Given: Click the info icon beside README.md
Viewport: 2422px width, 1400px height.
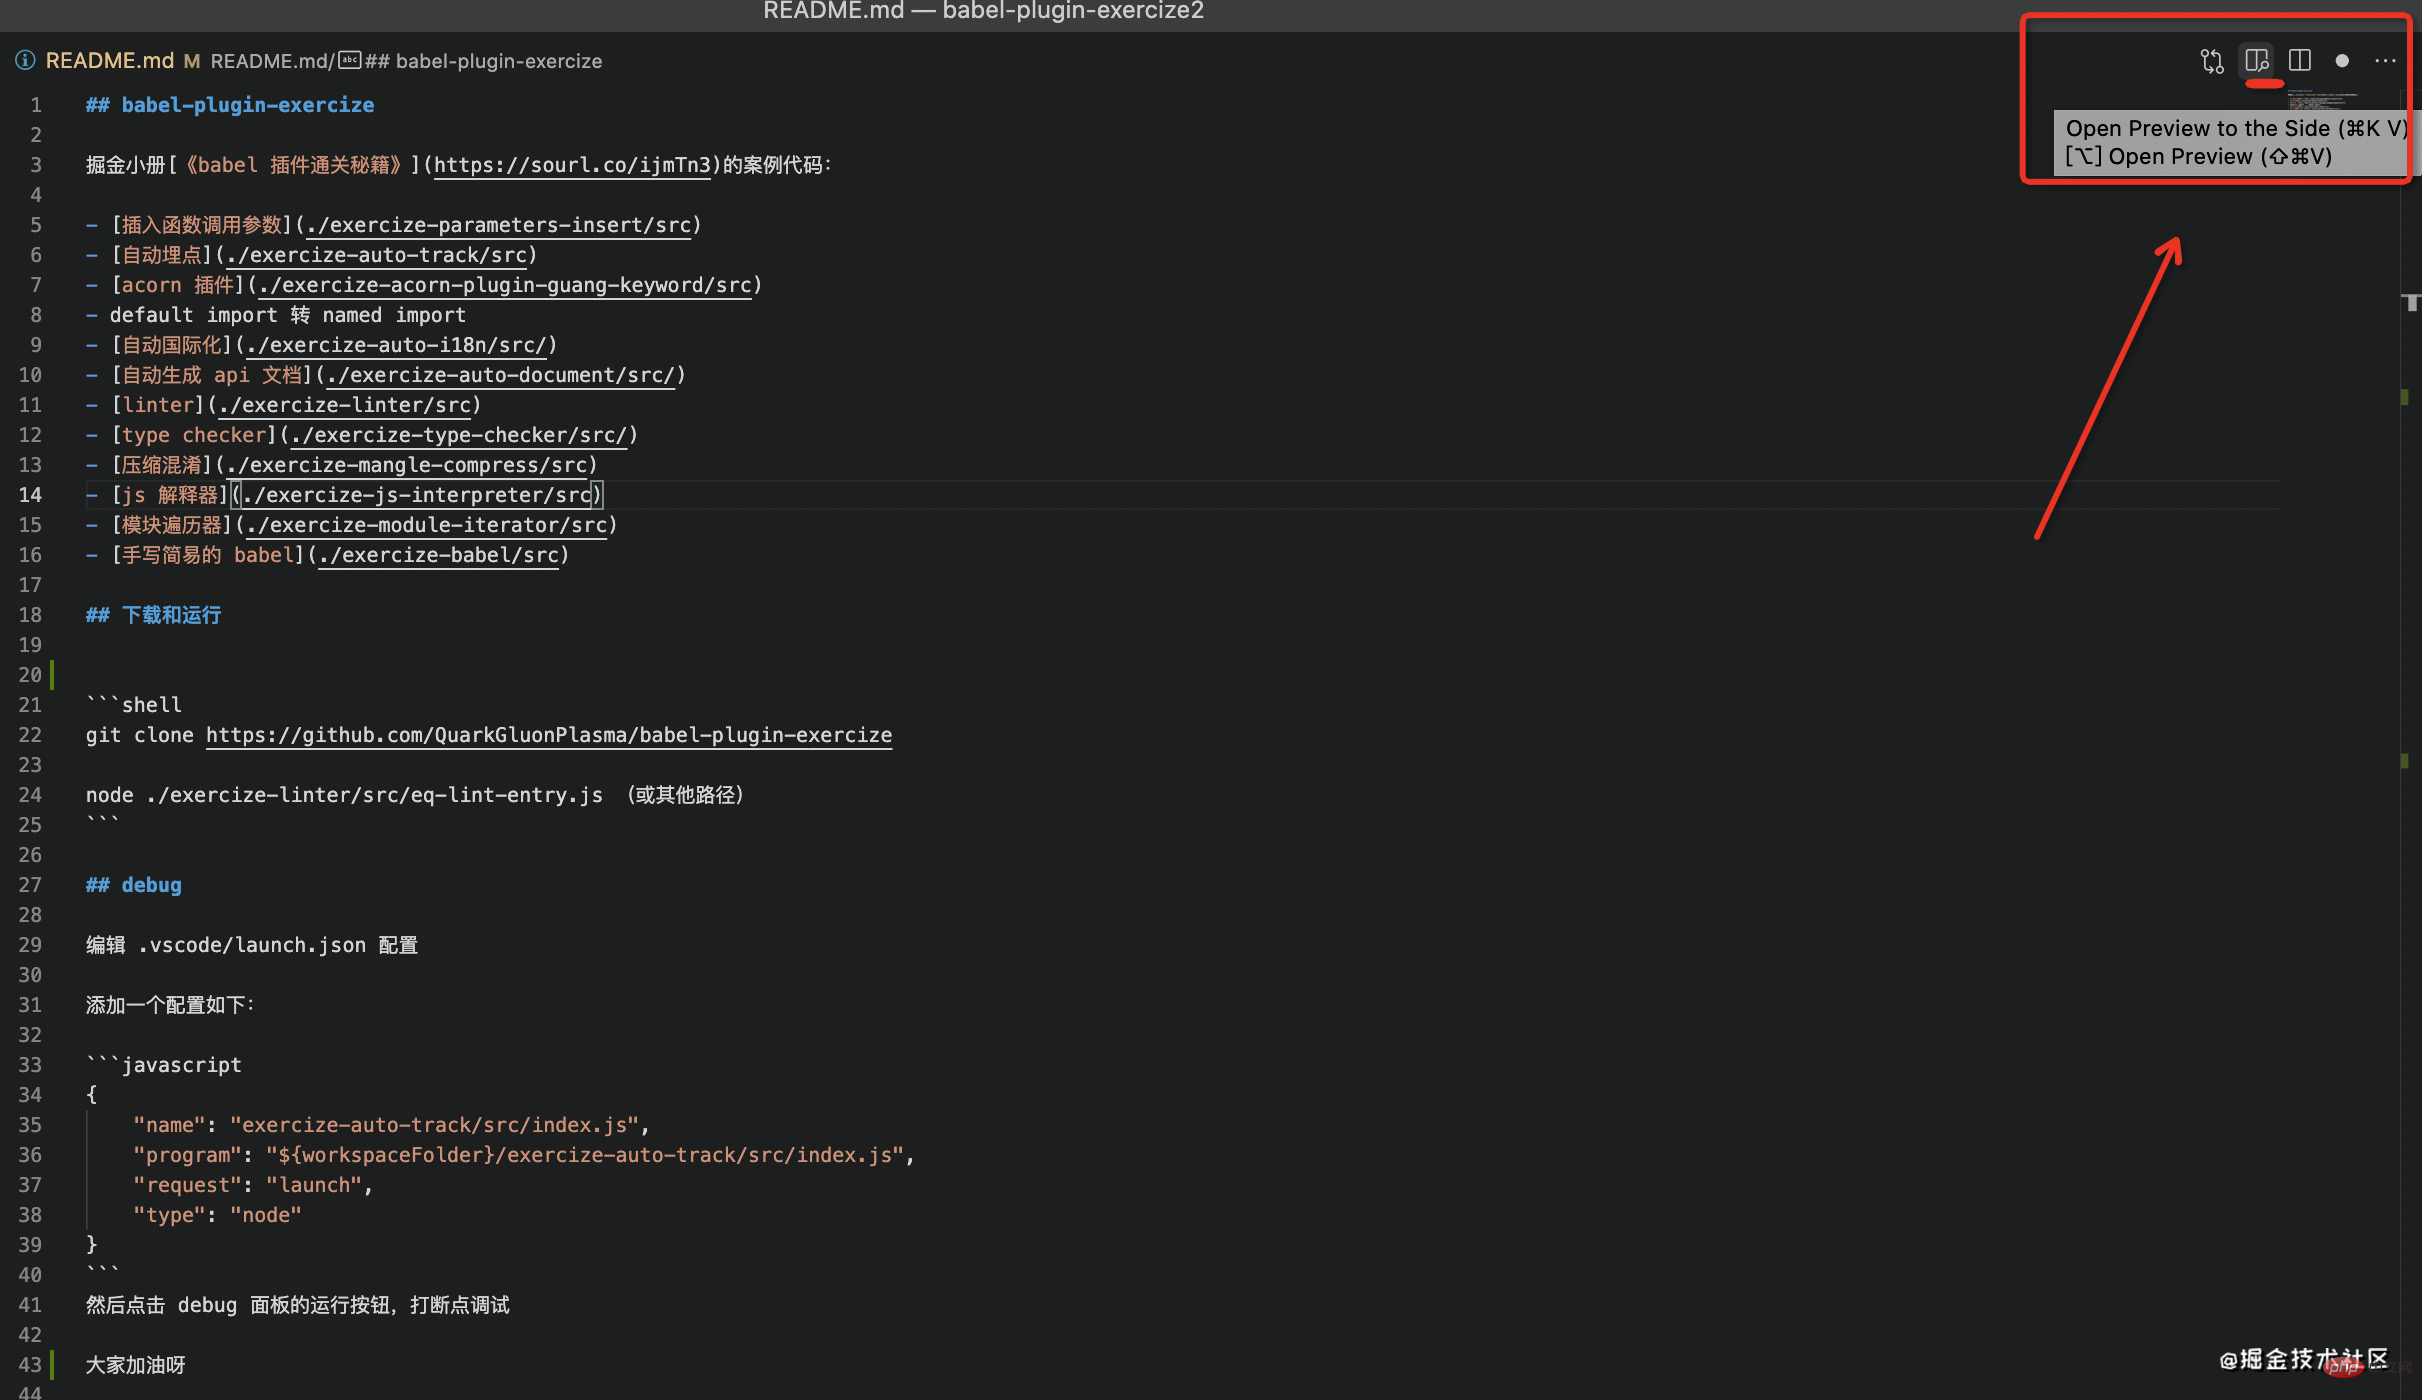Looking at the screenshot, I should 25,61.
